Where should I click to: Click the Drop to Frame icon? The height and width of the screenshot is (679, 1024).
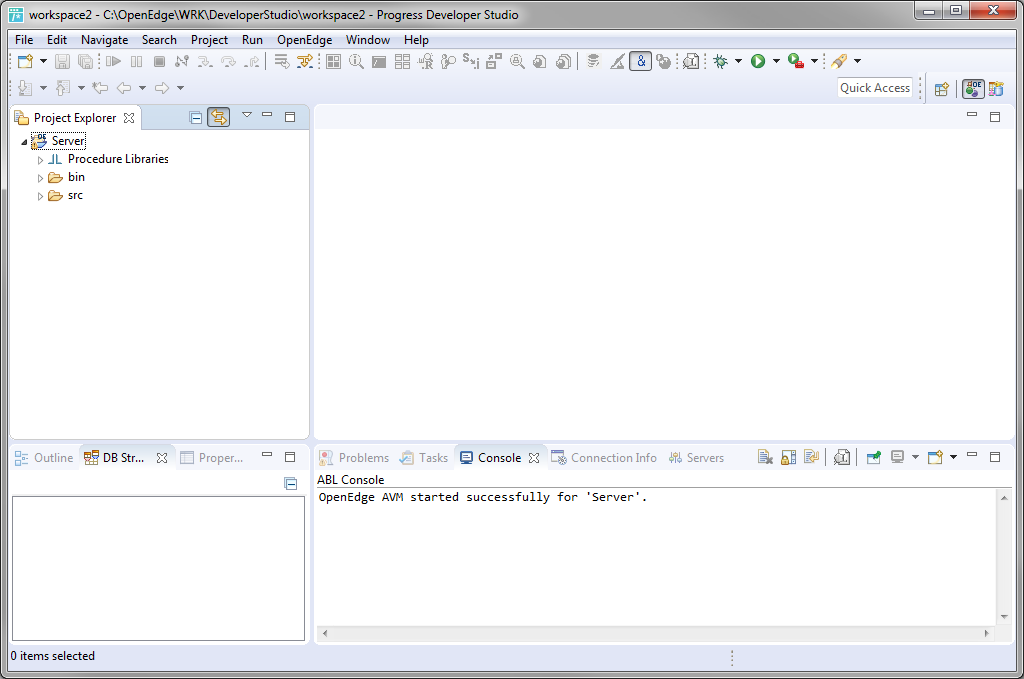[x=281, y=61]
